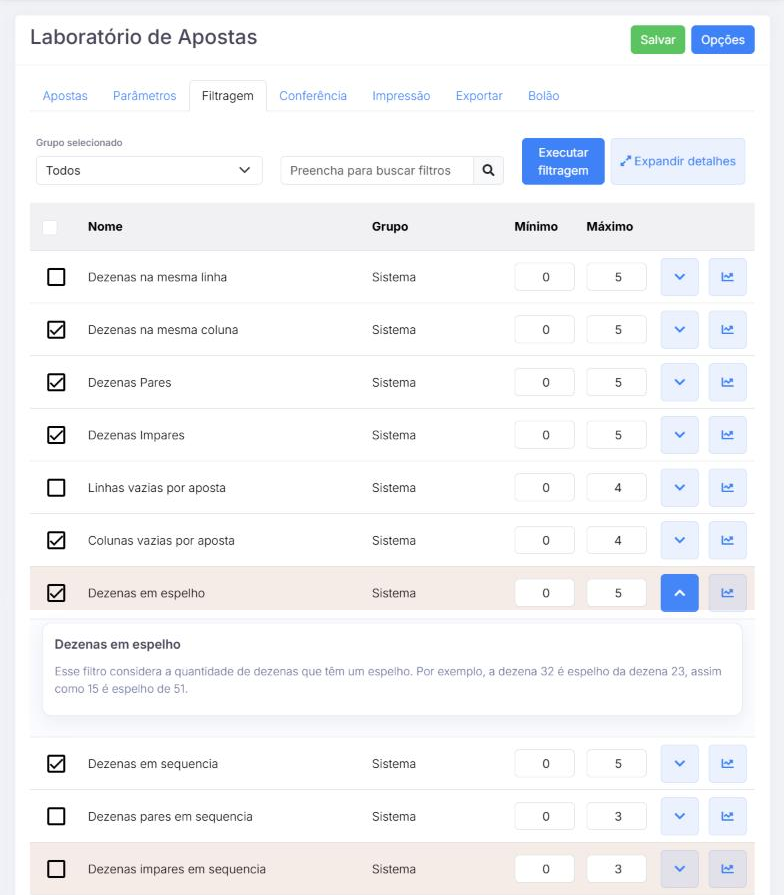Open chart for Dezenas pares em sequencia
Viewport: 784px width, 895px height.
(727, 816)
